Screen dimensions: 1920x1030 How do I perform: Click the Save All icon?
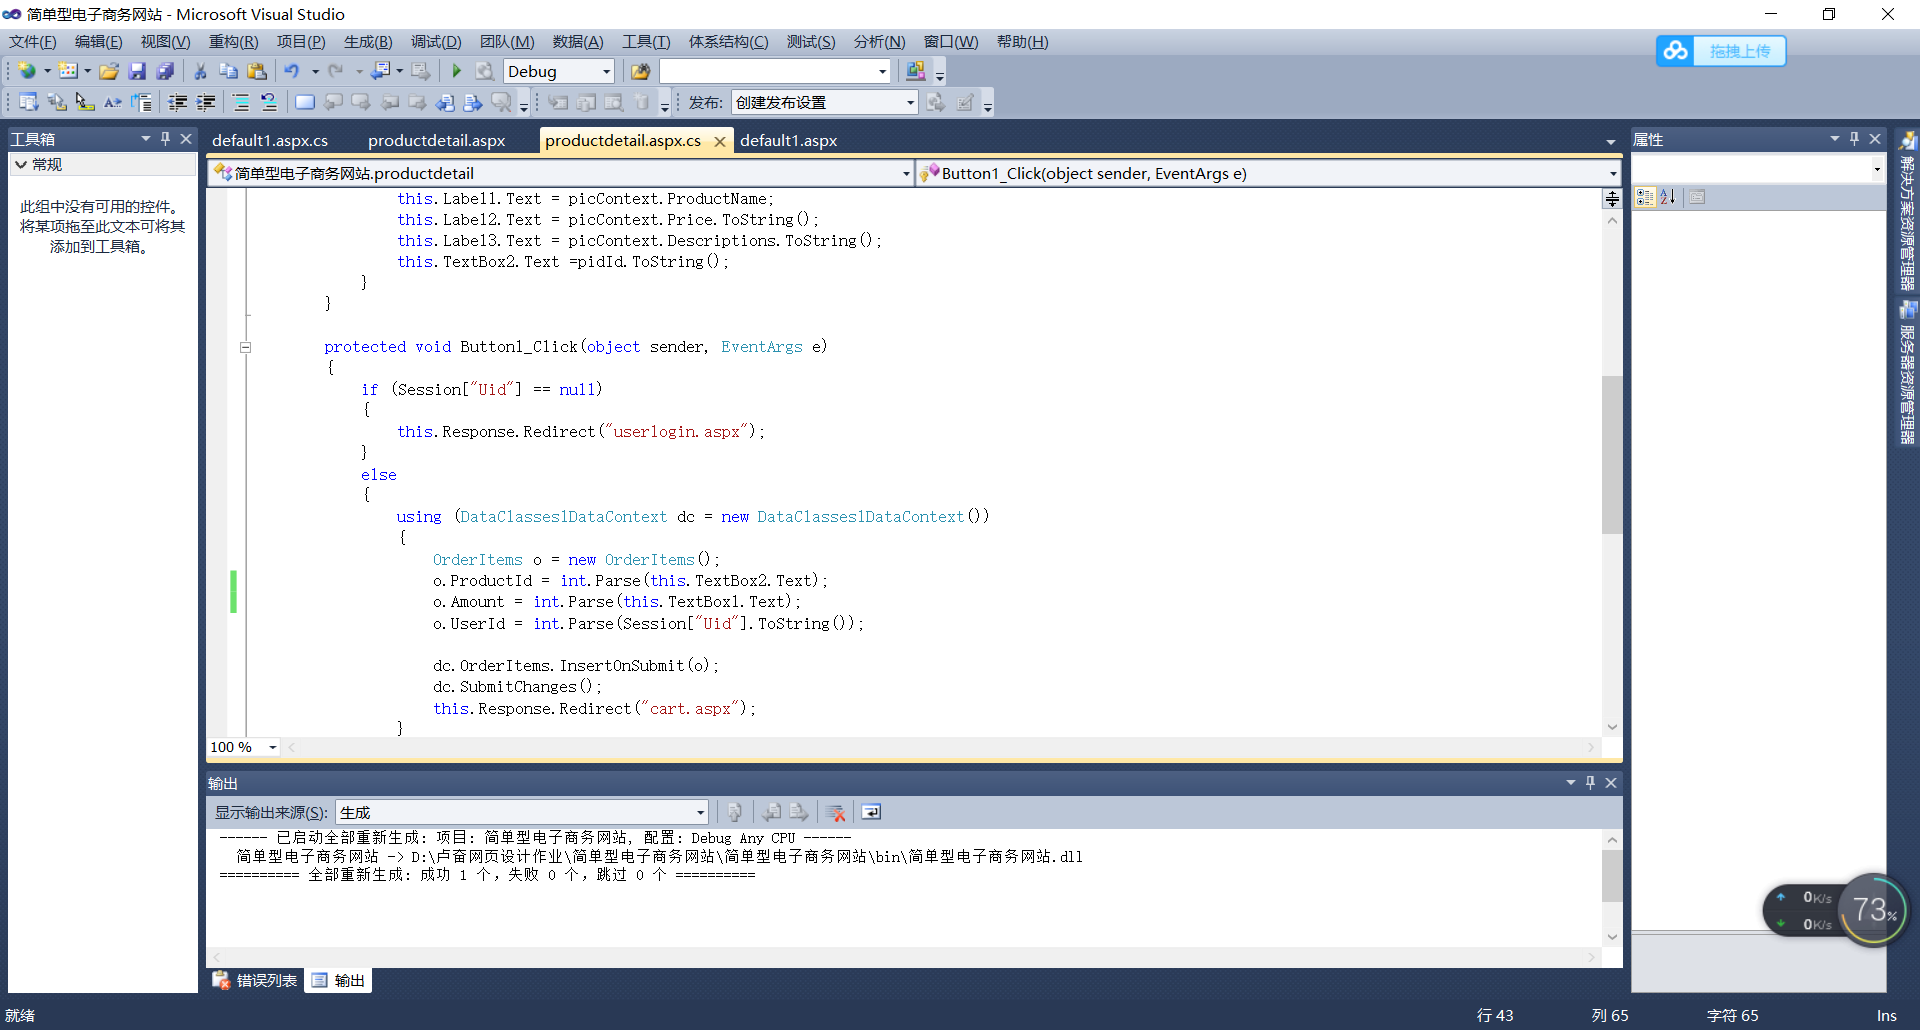pyautogui.click(x=165, y=71)
